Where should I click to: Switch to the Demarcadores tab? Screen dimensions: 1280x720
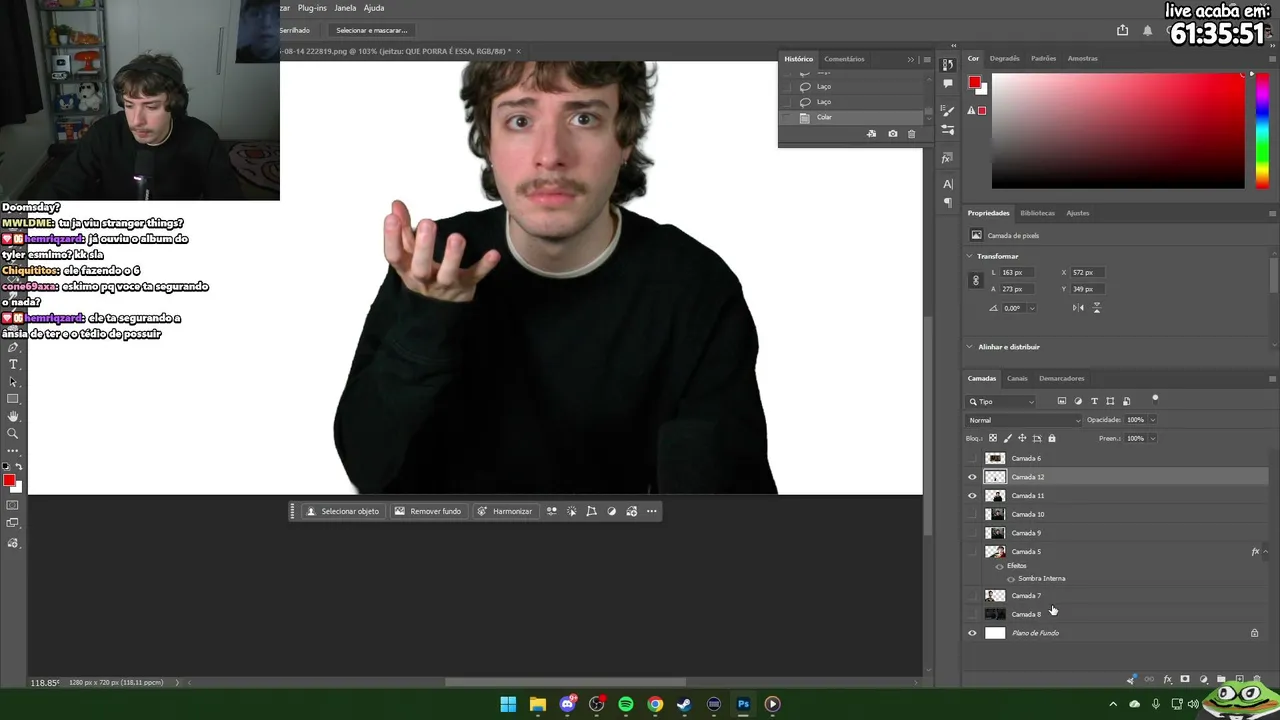point(1062,379)
